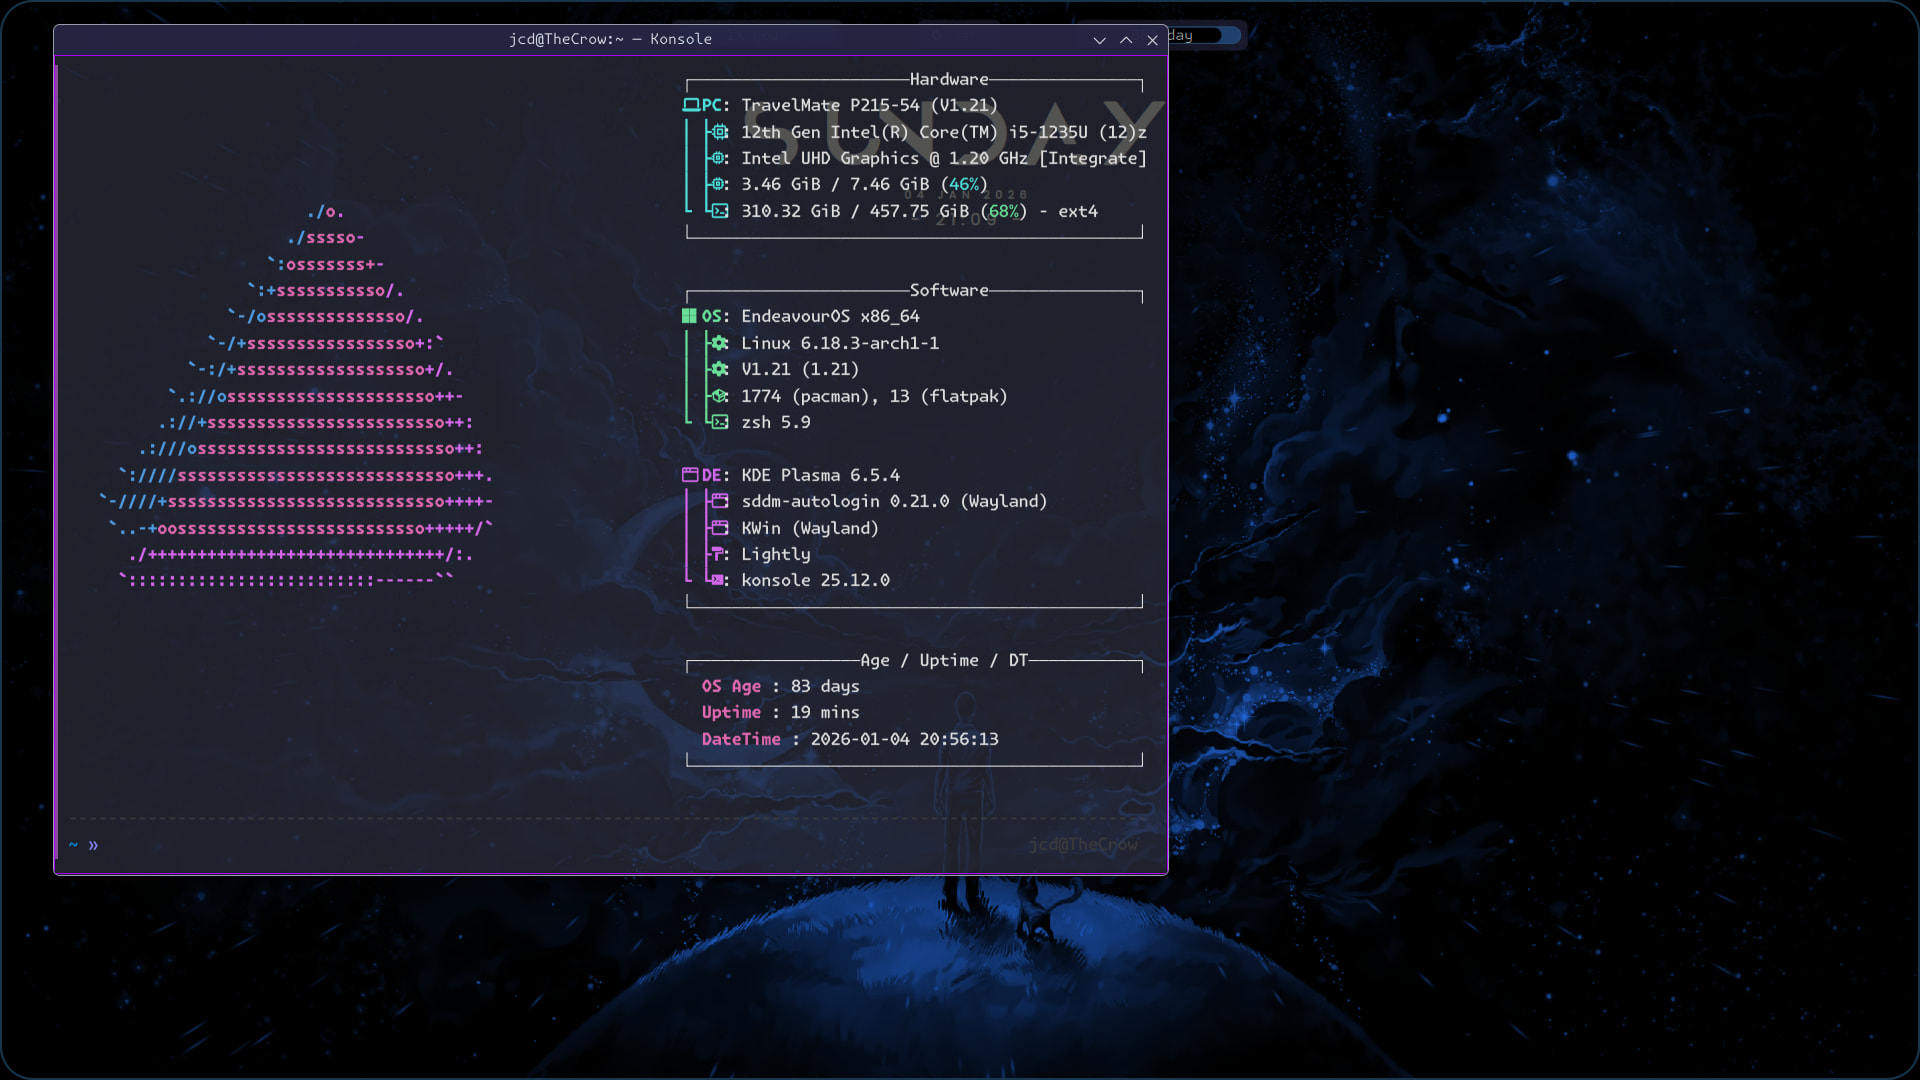Click the theme icon on the Lightly line

coord(717,554)
